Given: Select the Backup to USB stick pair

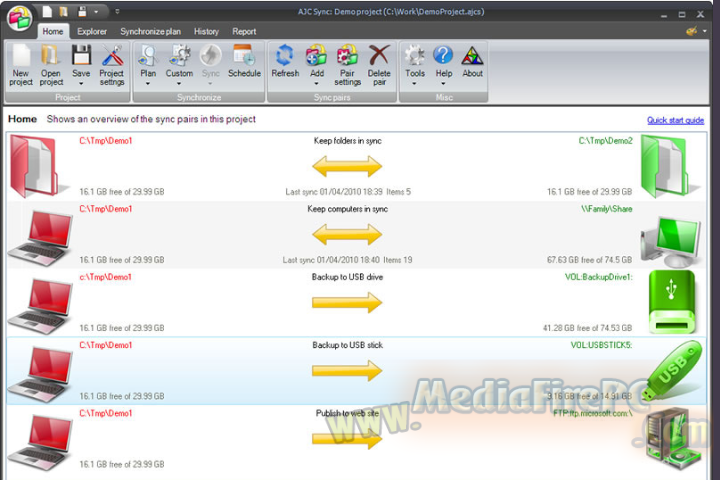Looking at the screenshot, I should point(356,371).
